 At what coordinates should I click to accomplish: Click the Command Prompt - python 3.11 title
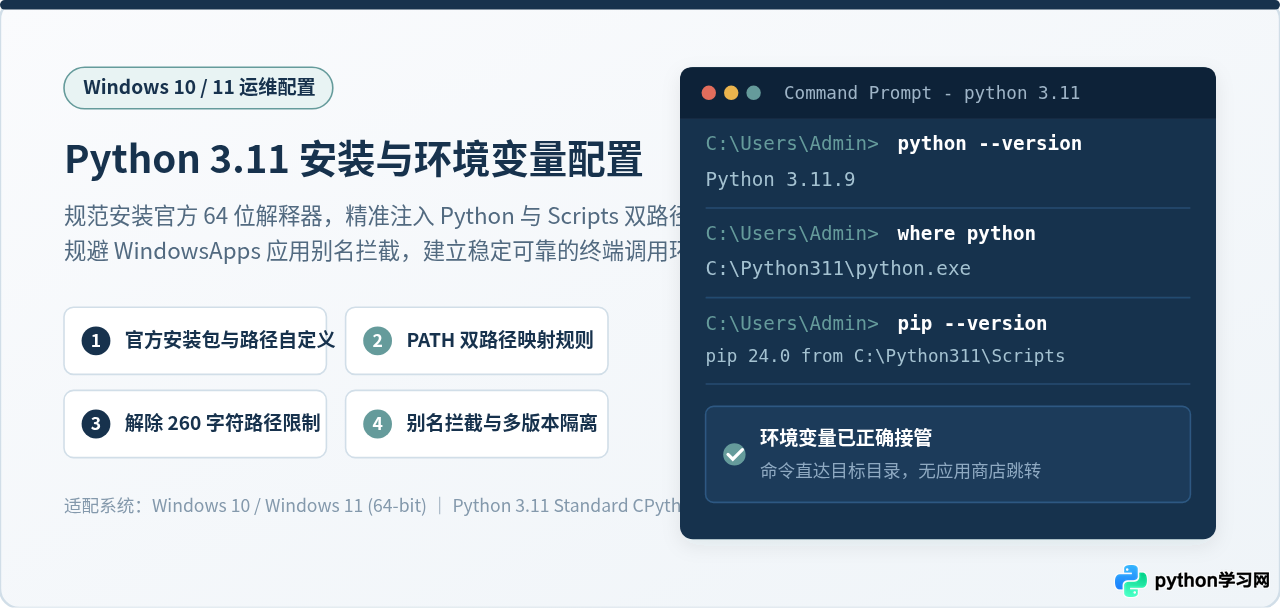932,93
